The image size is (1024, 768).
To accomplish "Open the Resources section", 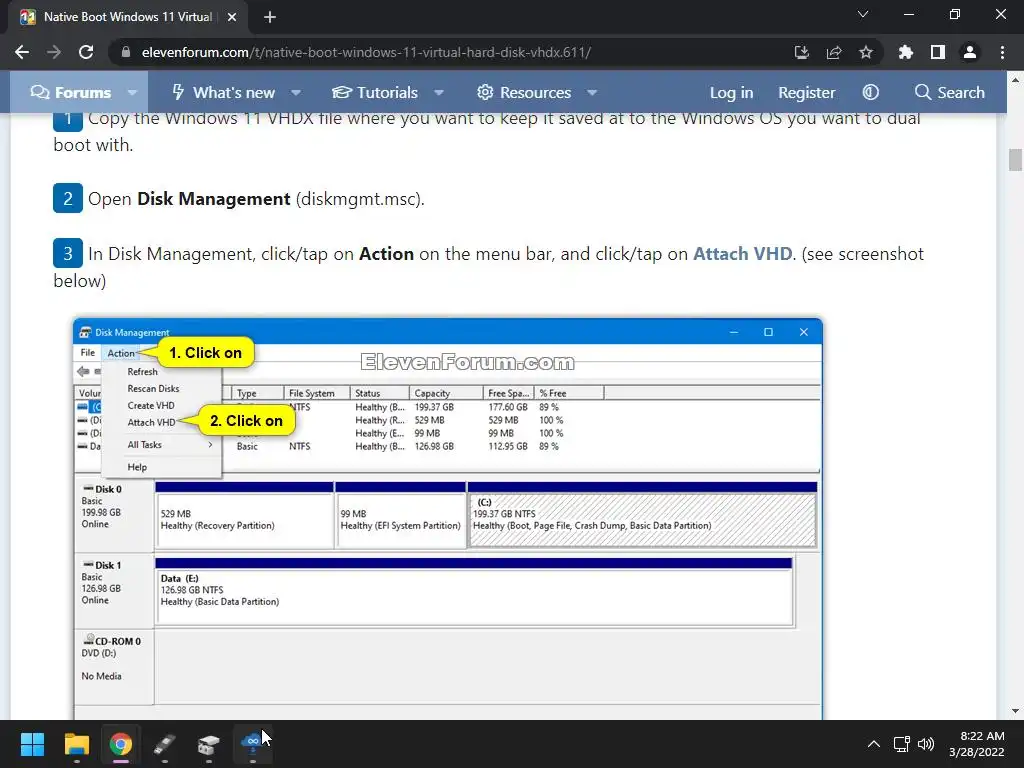I will click(524, 92).
